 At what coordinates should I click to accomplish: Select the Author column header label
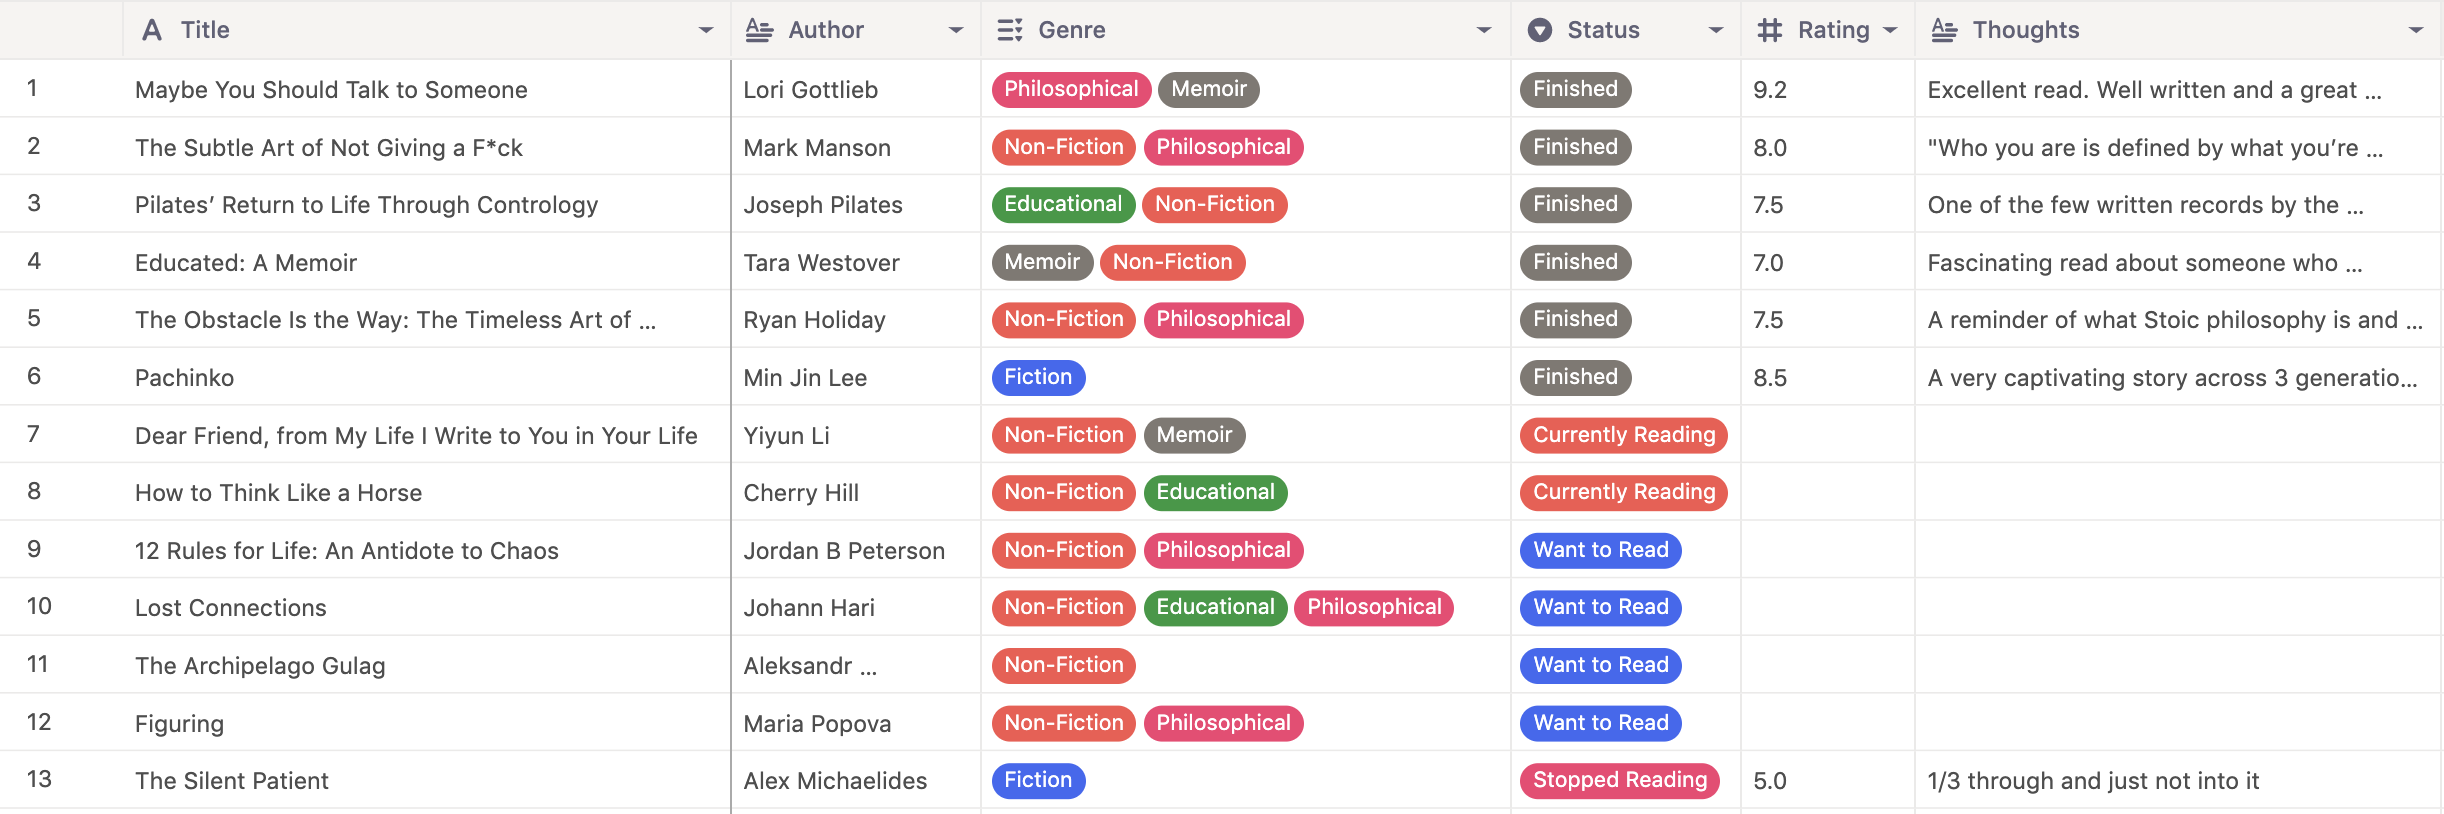pyautogui.click(x=826, y=30)
